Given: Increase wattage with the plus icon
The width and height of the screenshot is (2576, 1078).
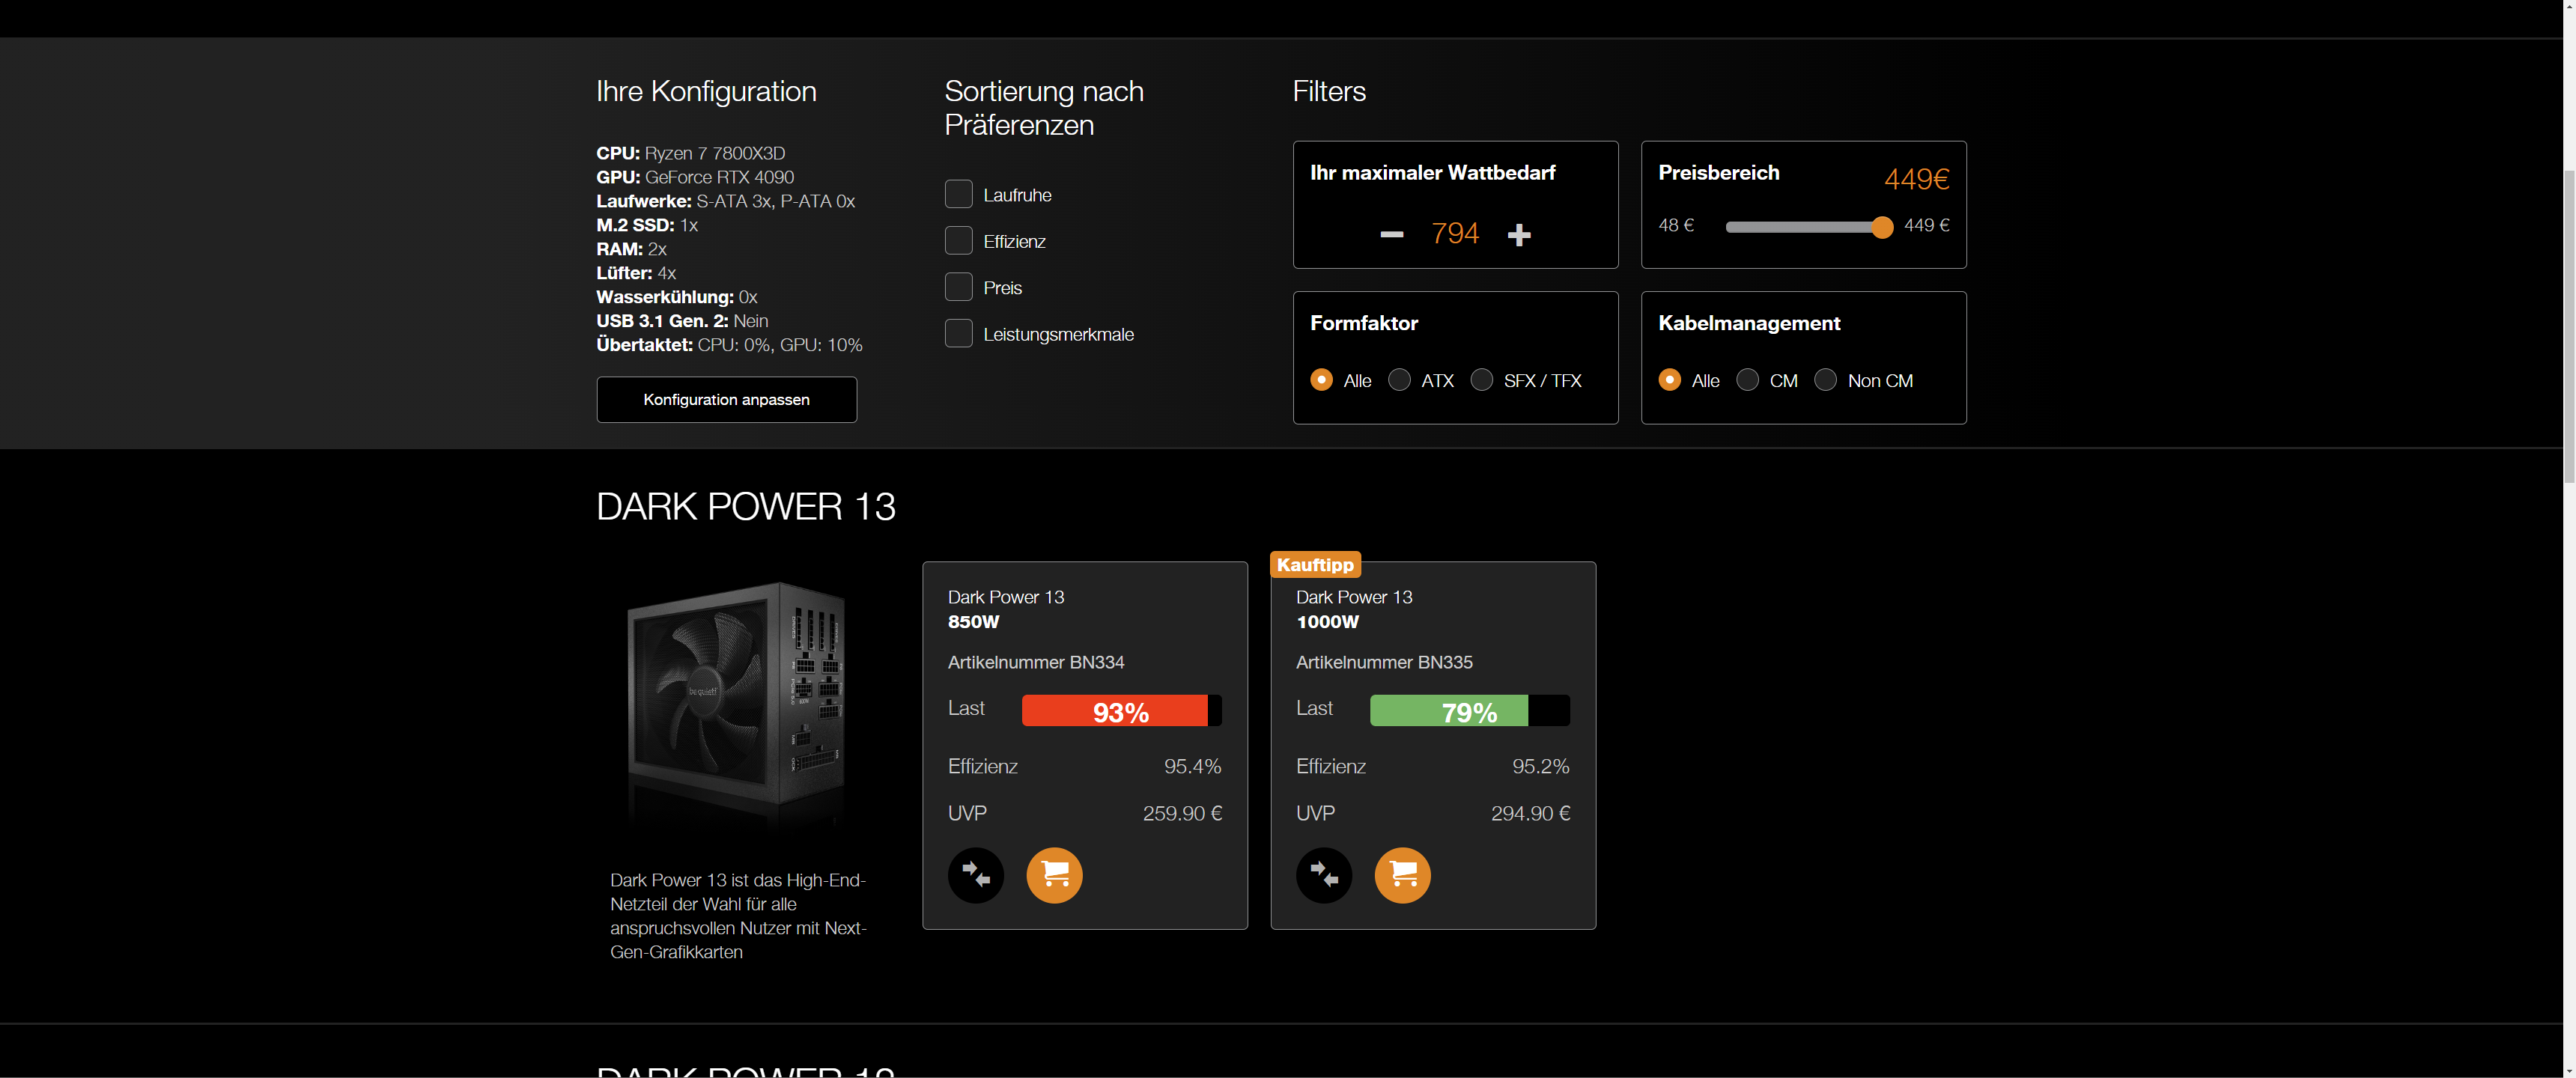Looking at the screenshot, I should point(1518,234).
